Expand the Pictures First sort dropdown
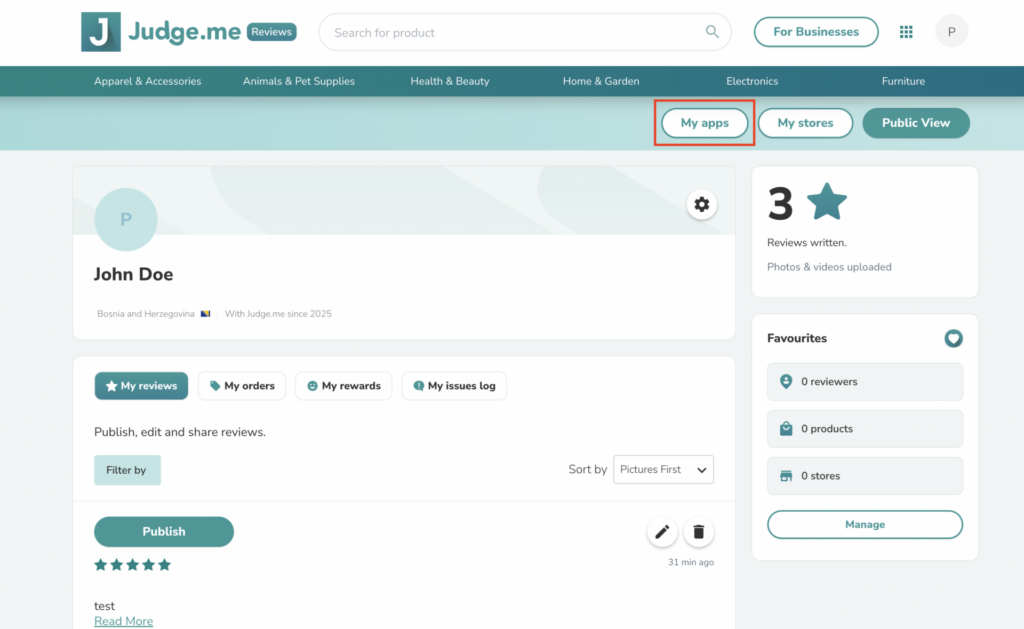 click(663, 469)
